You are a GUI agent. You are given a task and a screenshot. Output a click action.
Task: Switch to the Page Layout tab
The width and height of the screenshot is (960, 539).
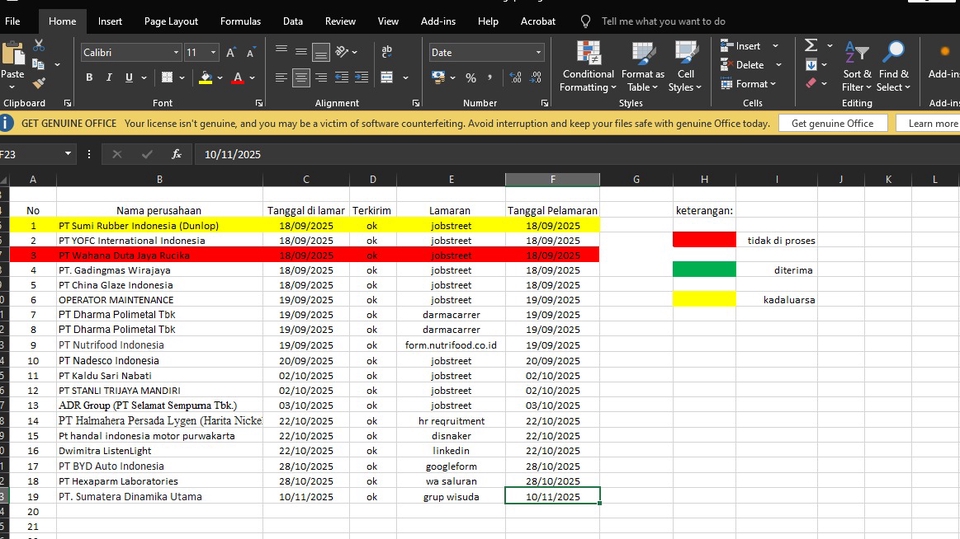[170, 21]
